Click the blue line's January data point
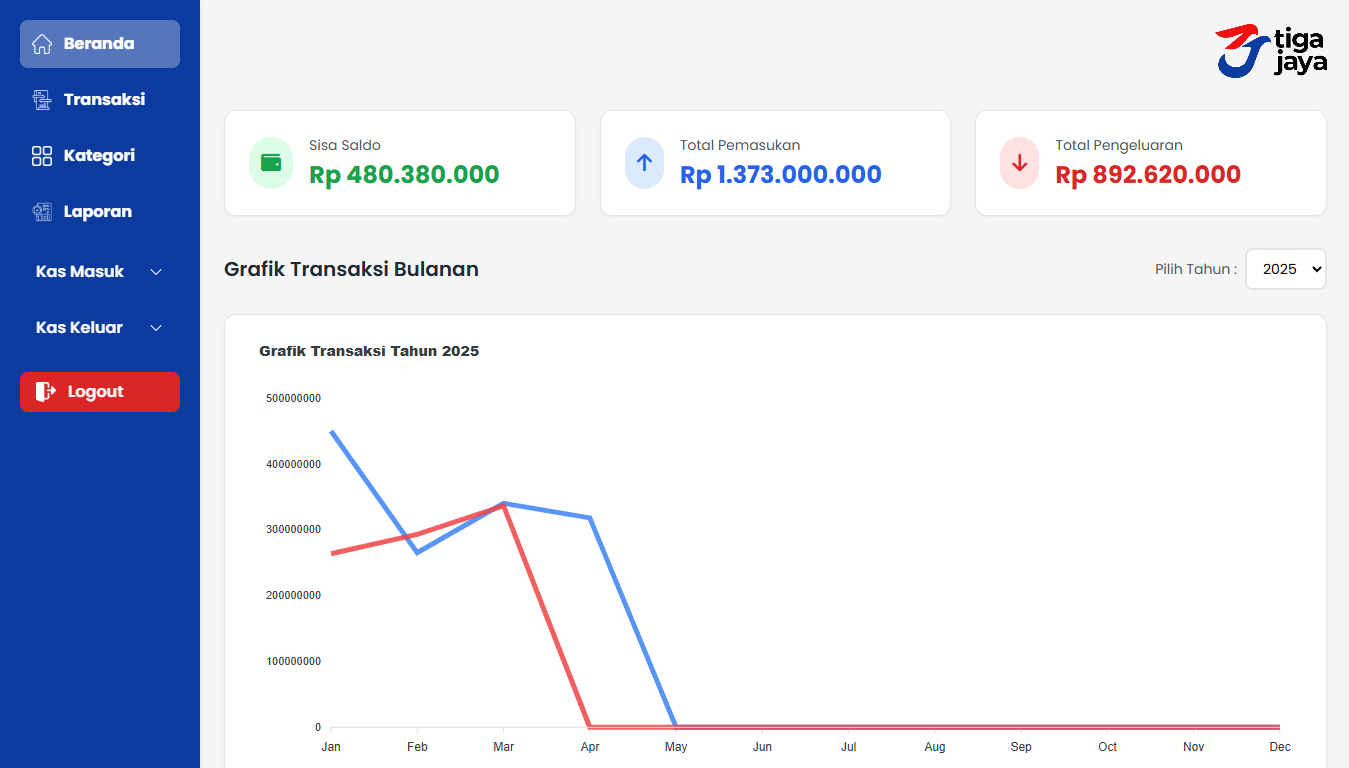The width and height of the screenshot is (1349, 768). click(331, 431)
